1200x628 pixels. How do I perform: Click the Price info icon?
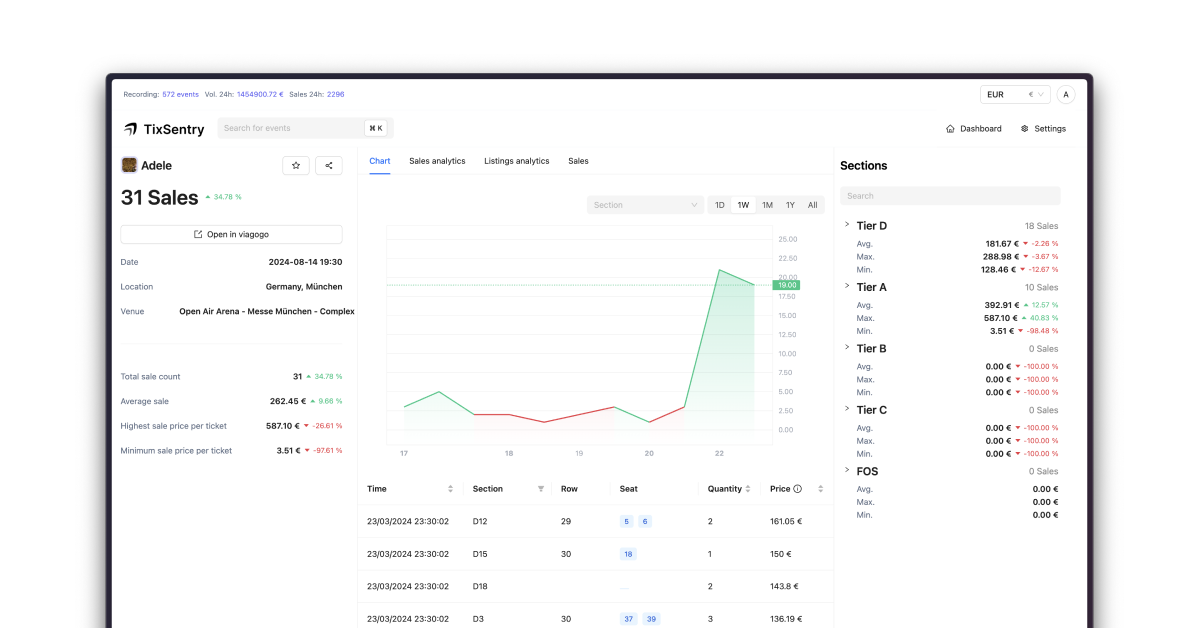[798, 489]
